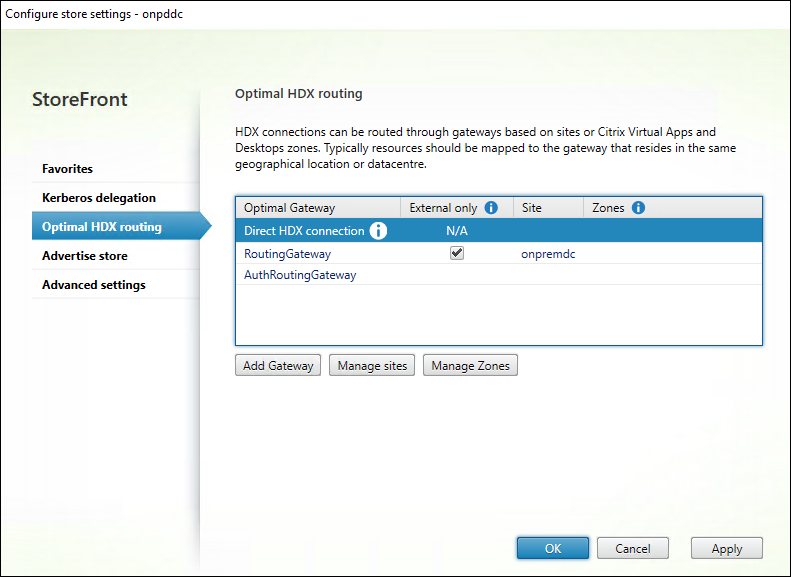Click the Site column header
Screen dimensions: 791x577
click(532, 208)
